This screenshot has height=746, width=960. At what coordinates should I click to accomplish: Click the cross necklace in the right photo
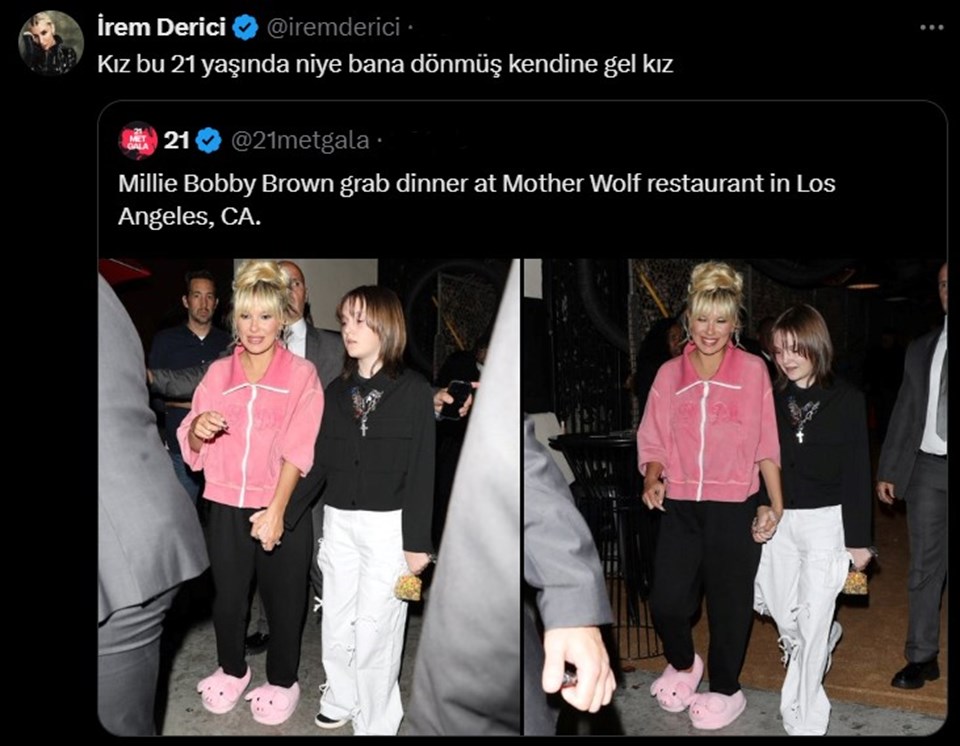(x=798, y=435)
